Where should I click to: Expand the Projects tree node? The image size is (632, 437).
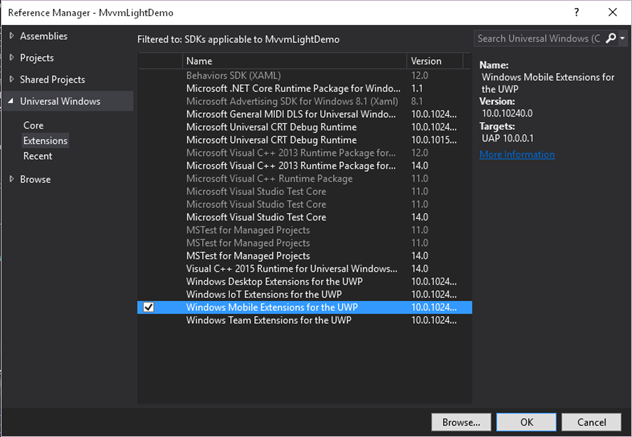click(12, 58)
